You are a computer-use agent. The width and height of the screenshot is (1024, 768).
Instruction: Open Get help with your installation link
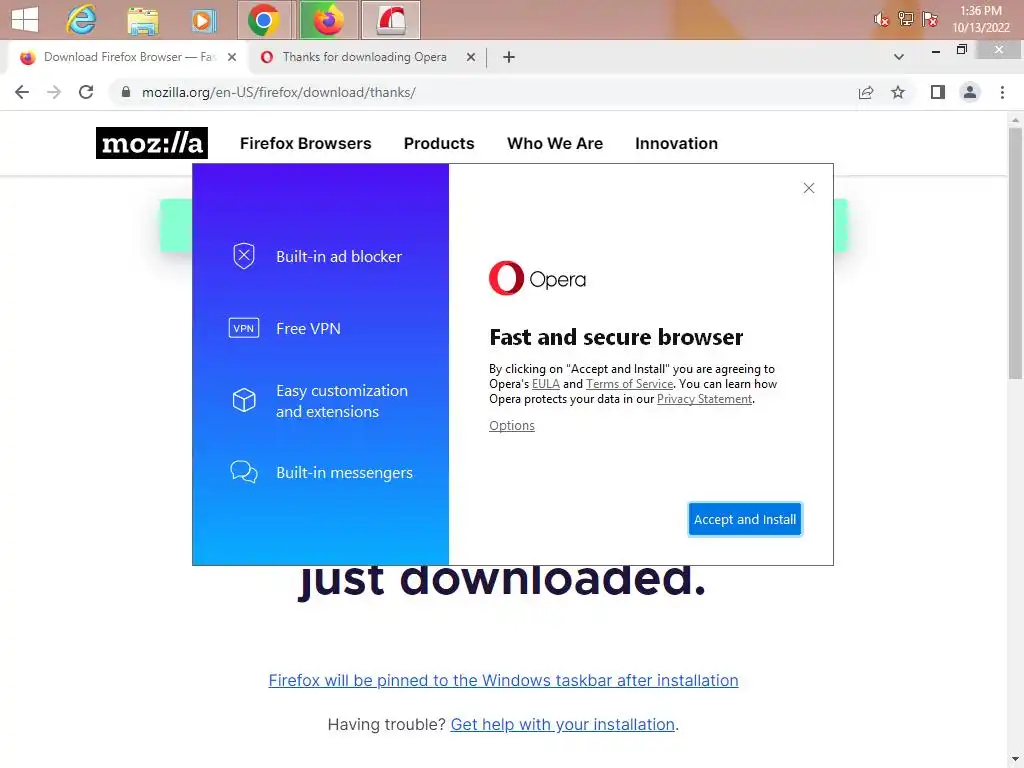pyautogui.click(x=562, y=724)
